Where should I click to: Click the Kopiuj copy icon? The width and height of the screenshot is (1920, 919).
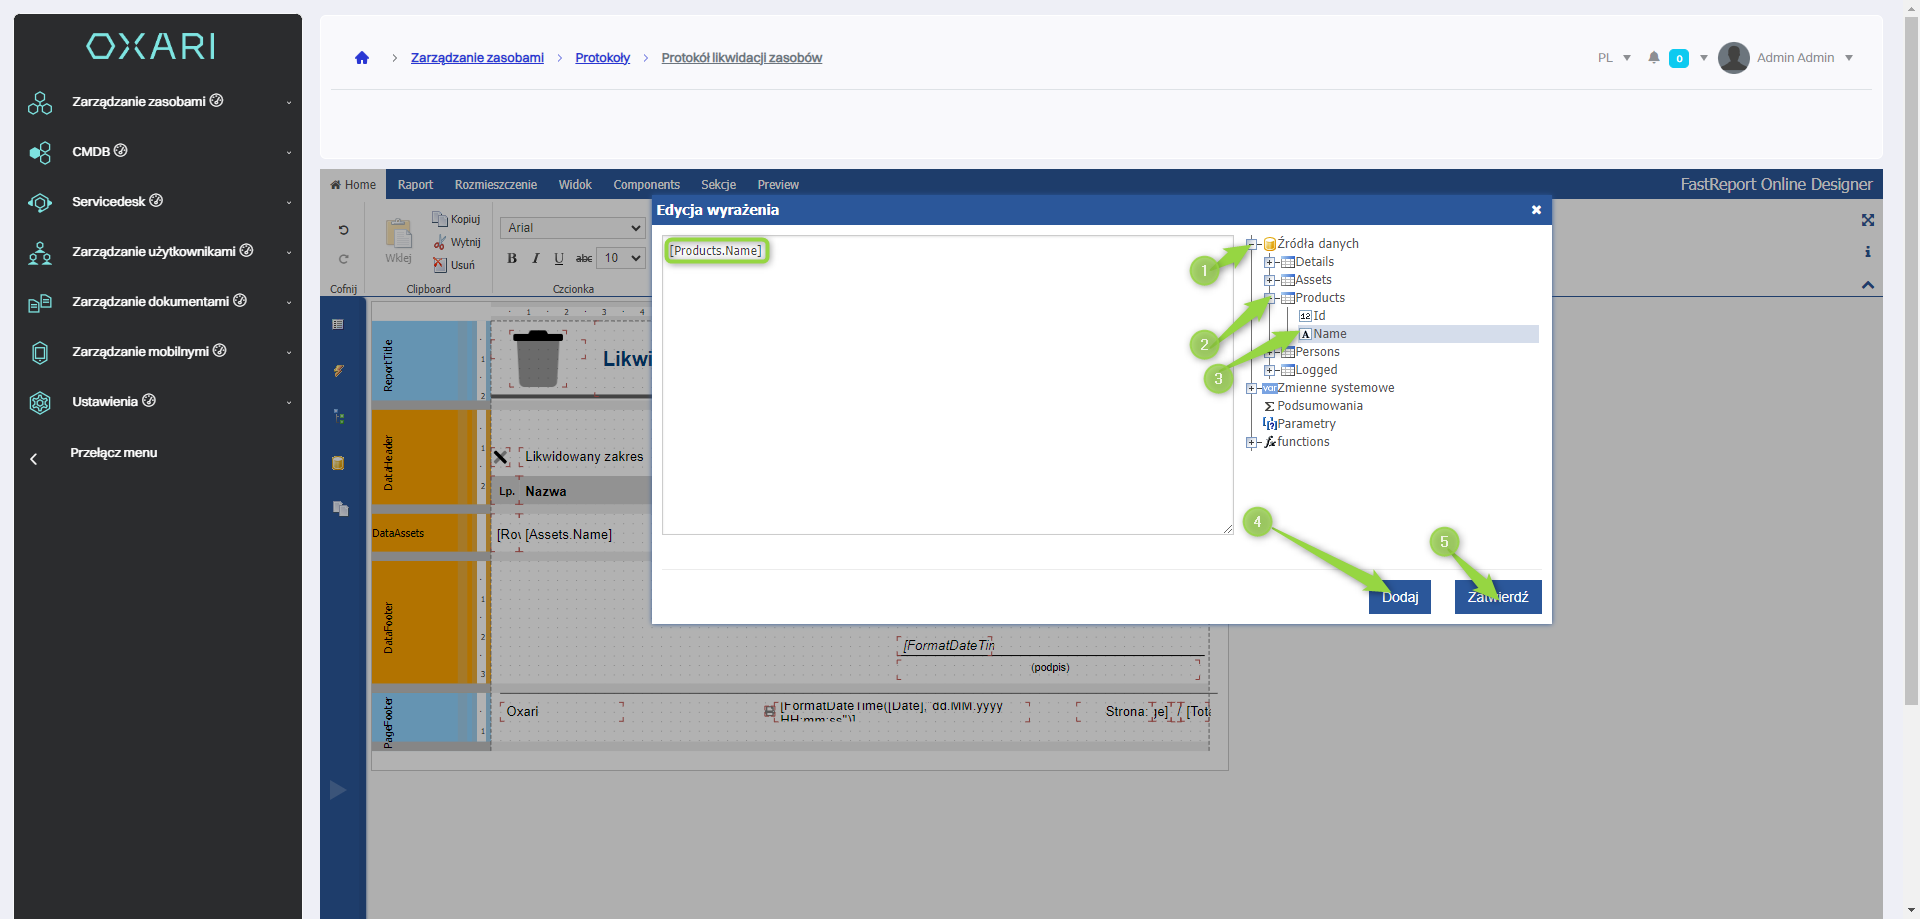(440, 219)
